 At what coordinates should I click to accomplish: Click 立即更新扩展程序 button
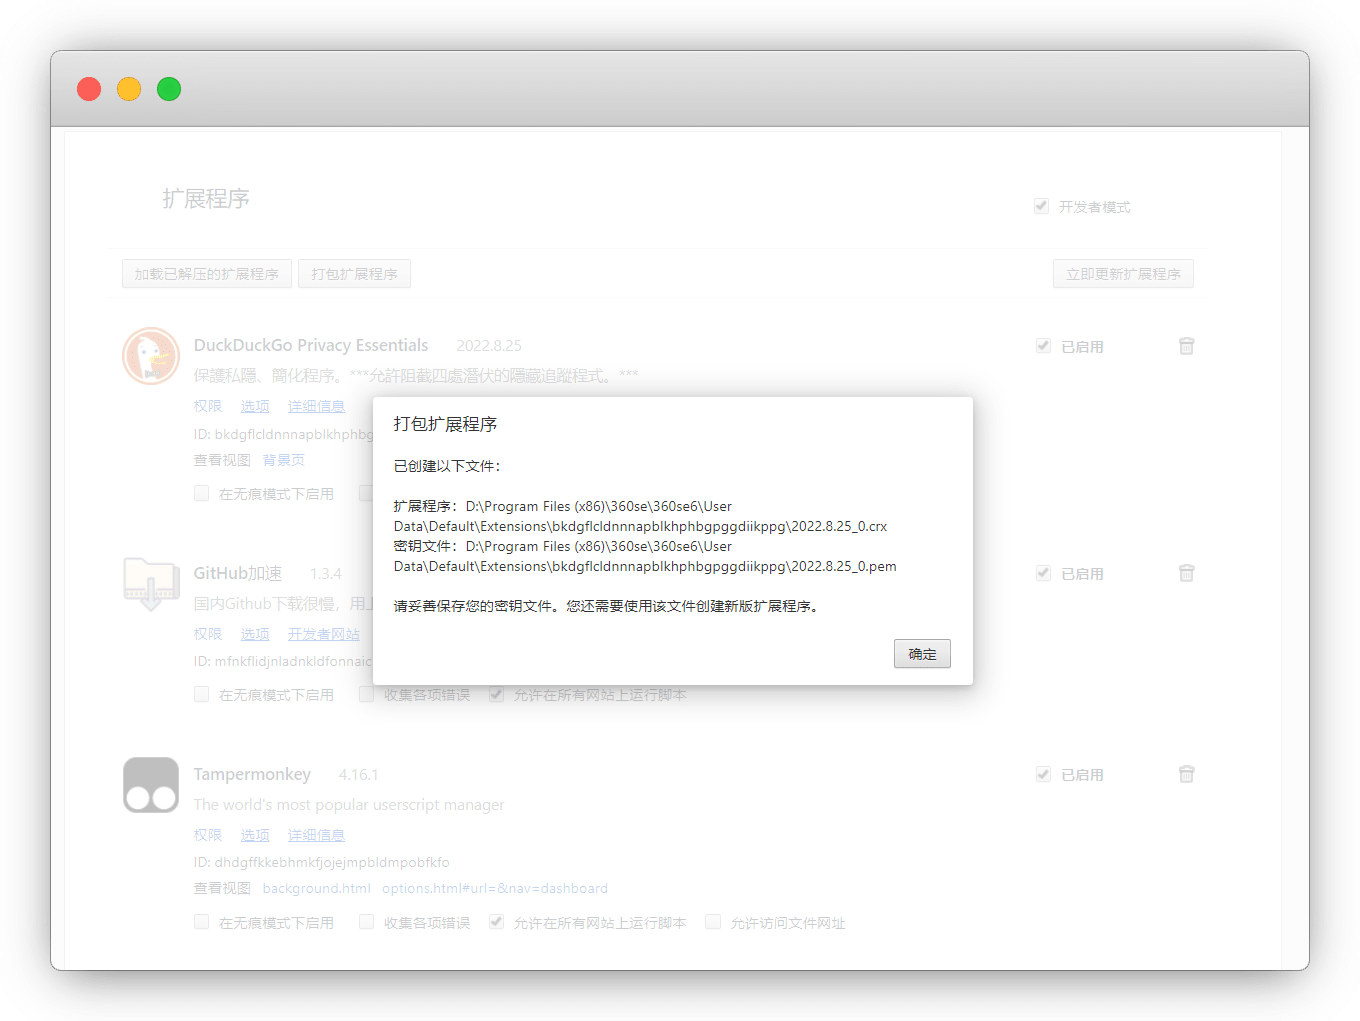[1123, 274]
